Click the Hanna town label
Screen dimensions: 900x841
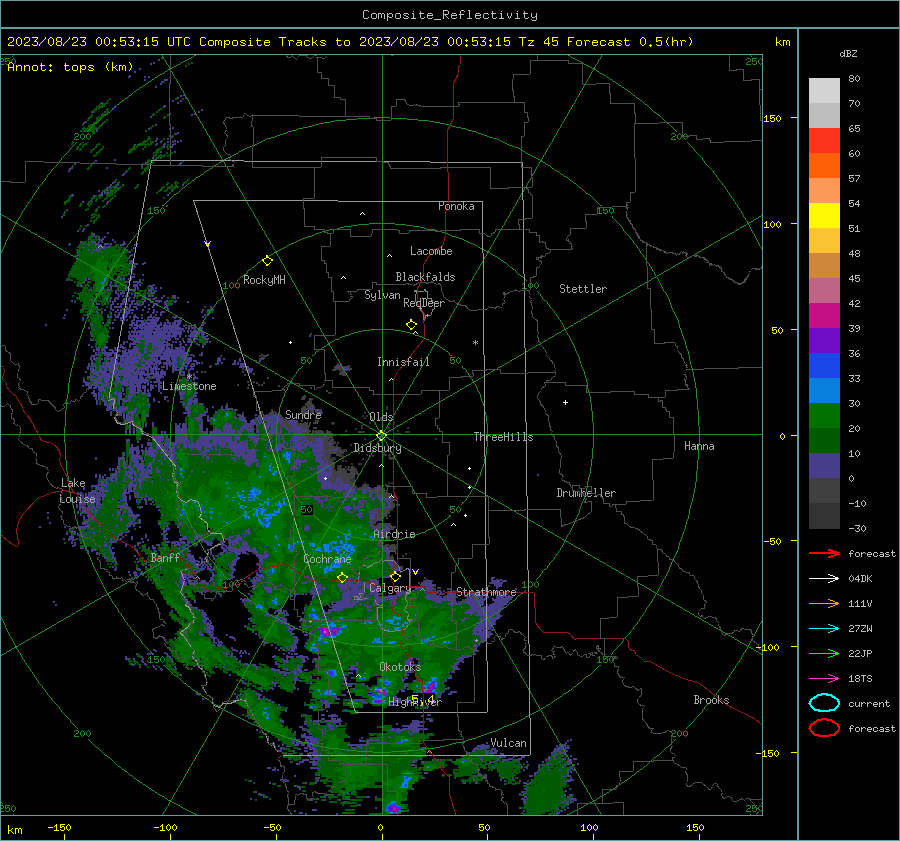click(x=699, y=446)
